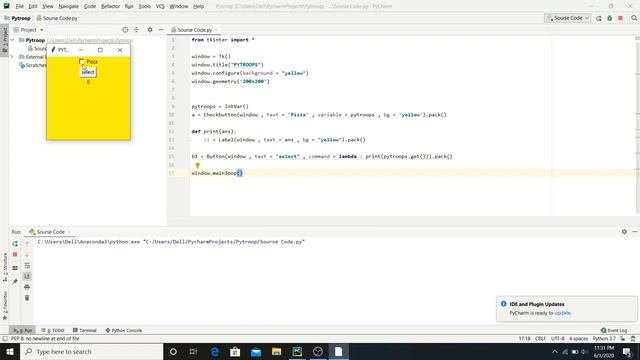Stop the process in the Run panel
640x360 pixels.
[15, 254]
